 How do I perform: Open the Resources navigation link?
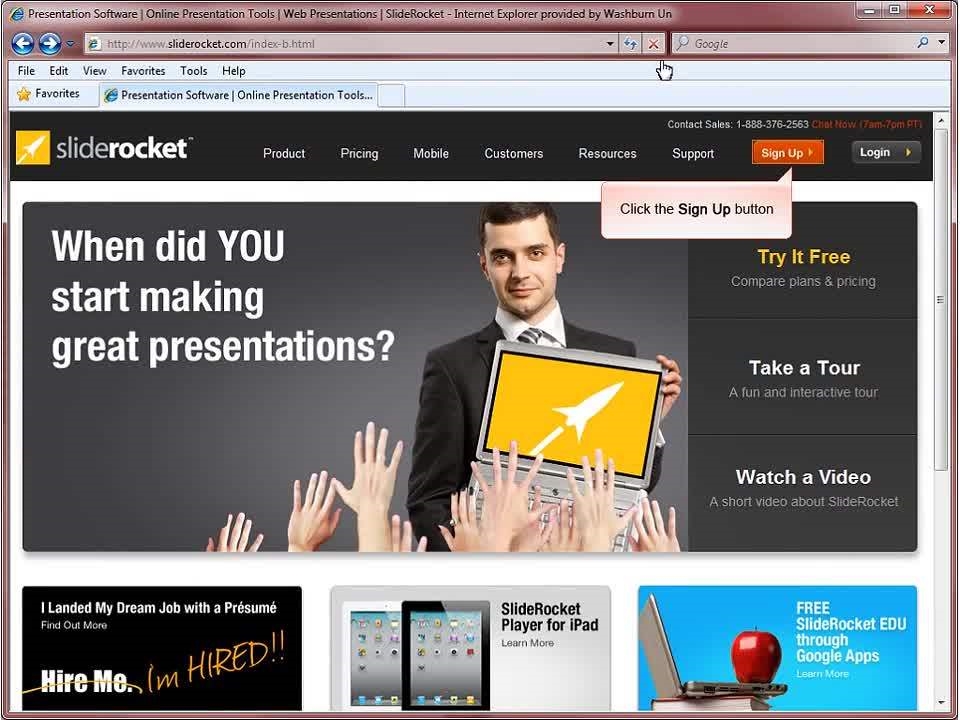tap(607, 153)
